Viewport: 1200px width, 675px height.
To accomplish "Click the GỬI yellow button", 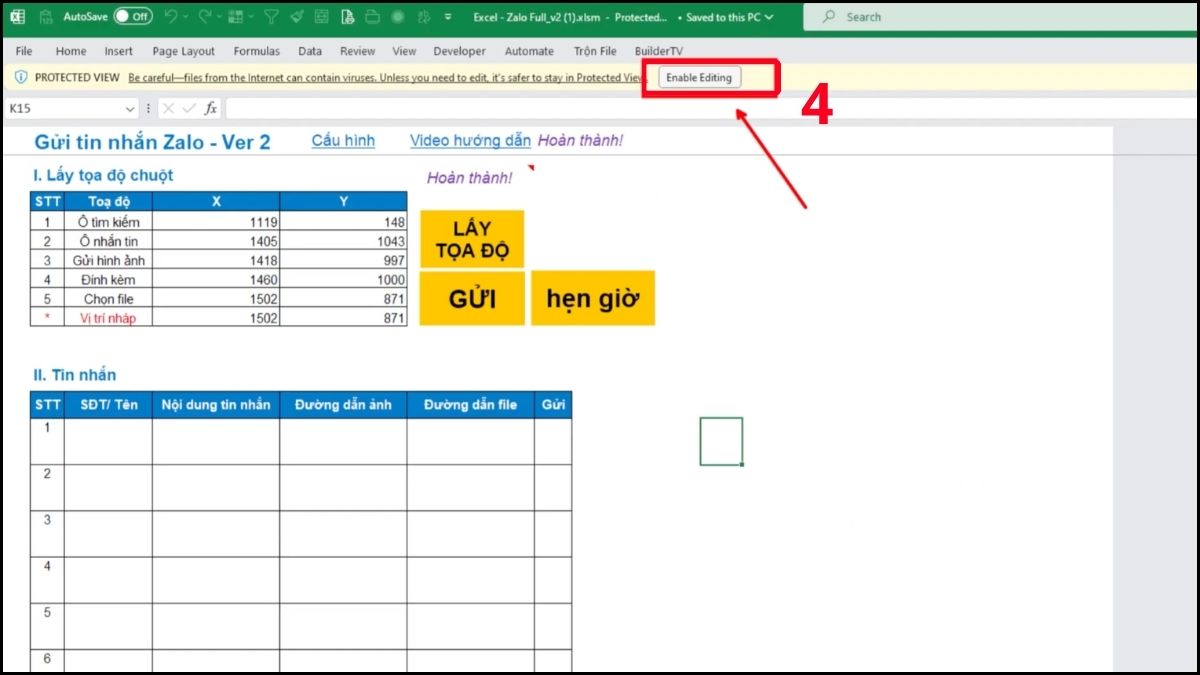I will click(472, 298).
